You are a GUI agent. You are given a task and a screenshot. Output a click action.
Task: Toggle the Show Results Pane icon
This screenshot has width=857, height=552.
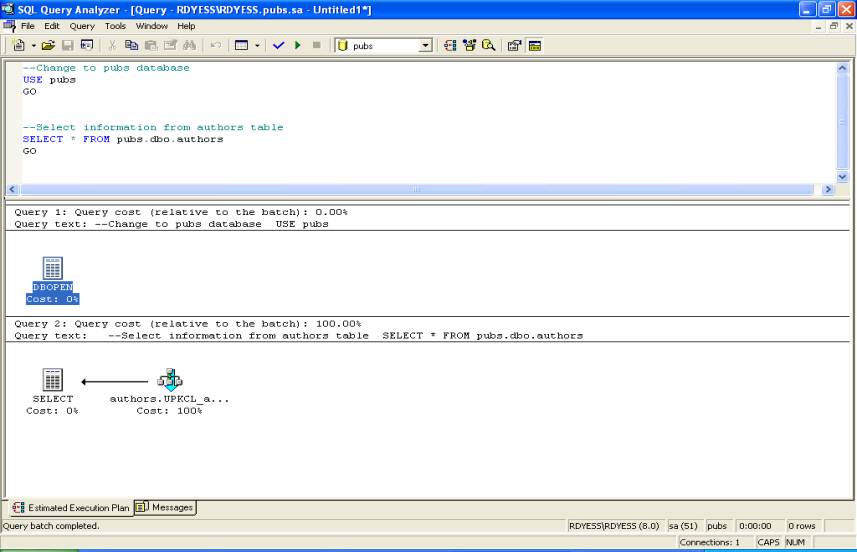click(x=535, y=45)
